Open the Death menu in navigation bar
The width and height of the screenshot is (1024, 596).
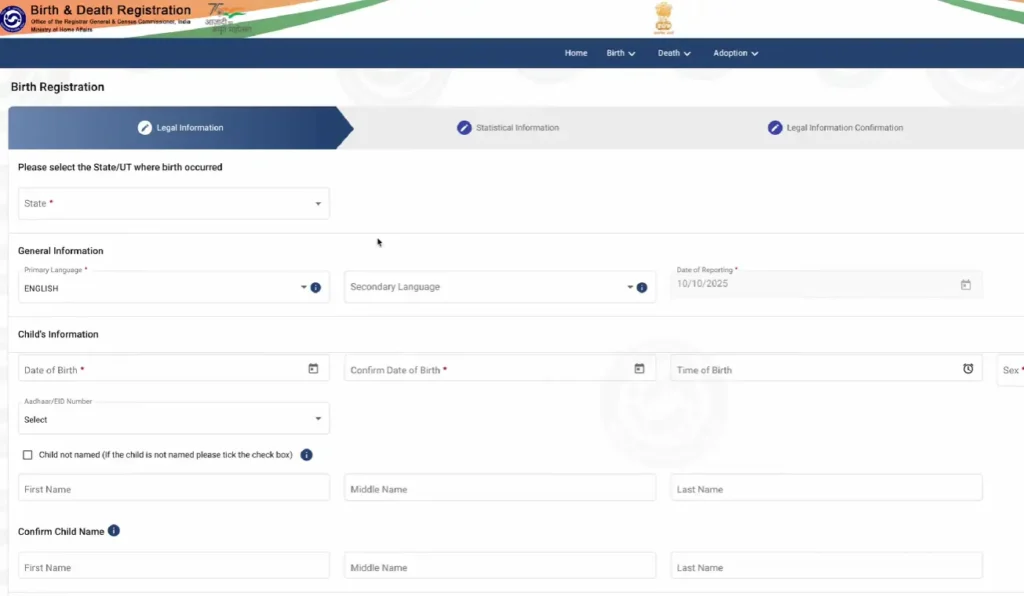674,53
